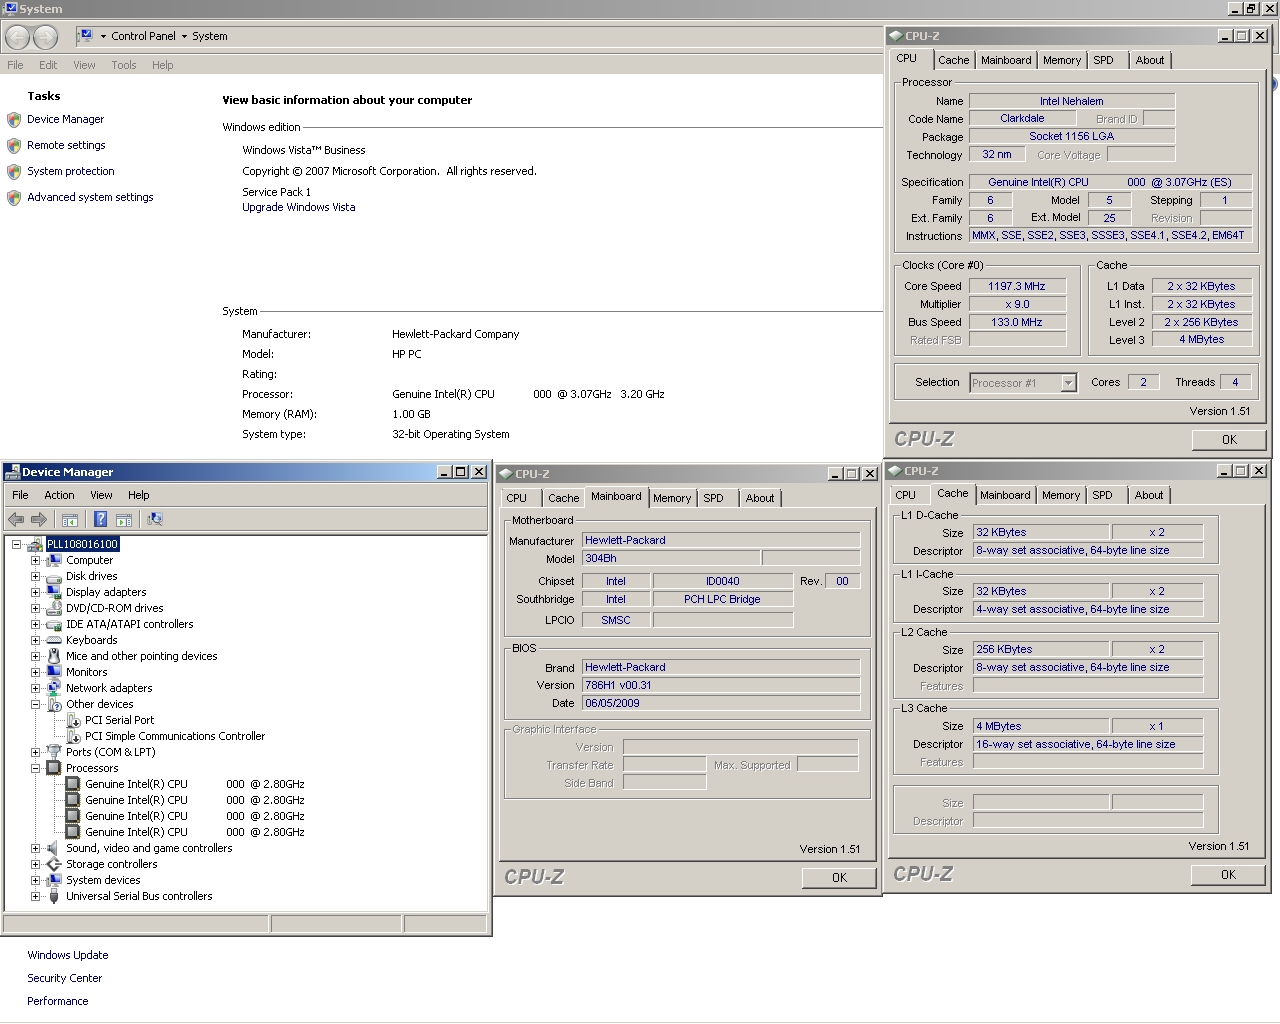Click the Monitors icon in device tree
Viewport: 1280px width, 1024px height.
tap(54, 672)
